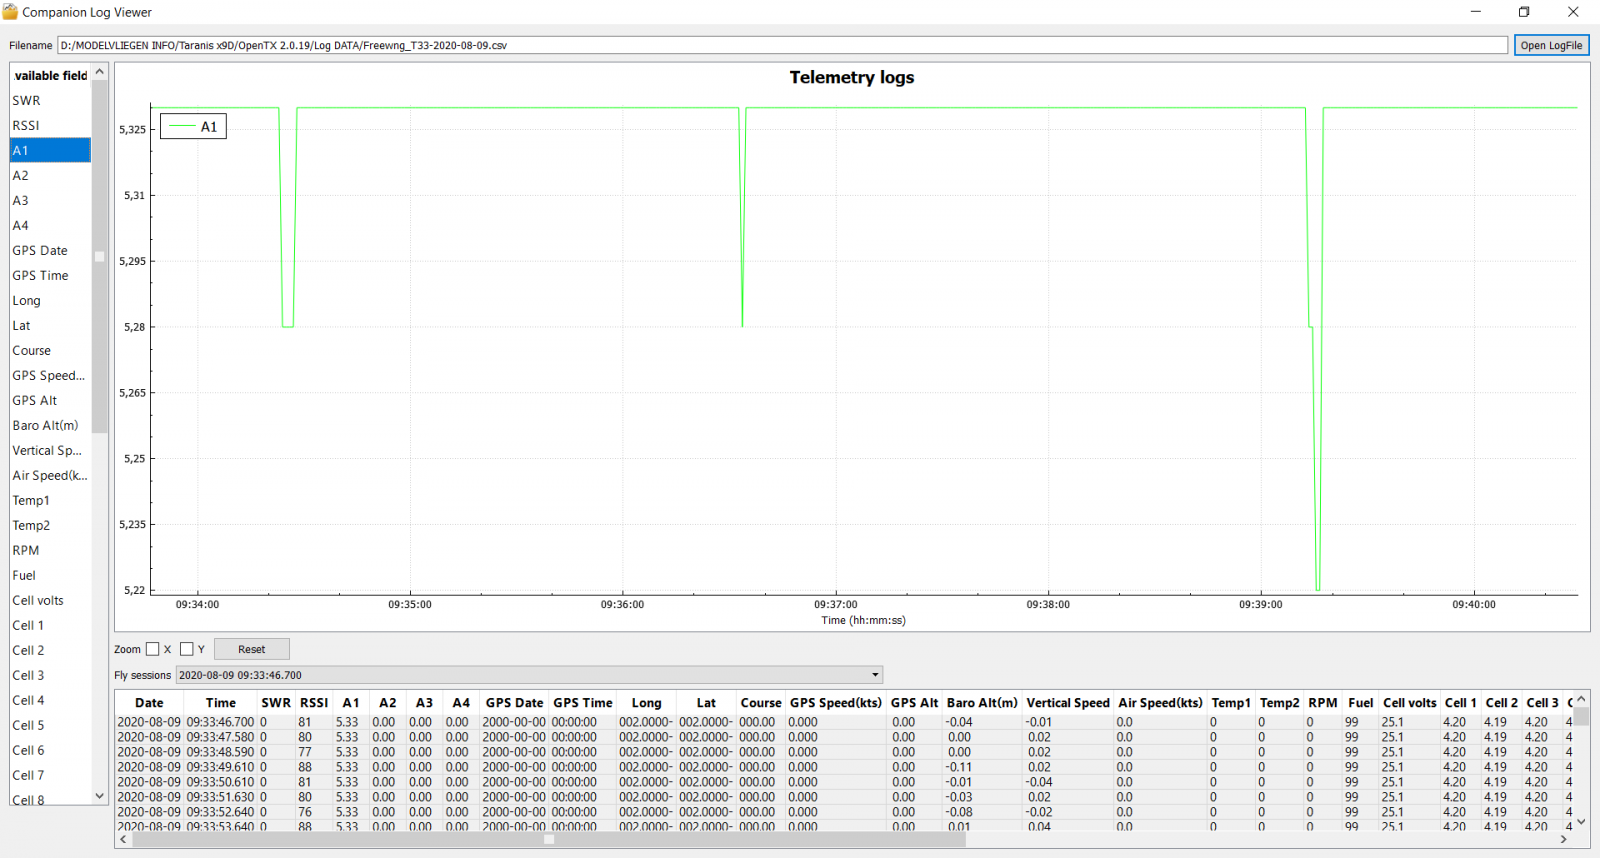Viewport: 1600px width, 858px height.
Task: Select RSSI in the fields list
Action: tap(50, 125)
